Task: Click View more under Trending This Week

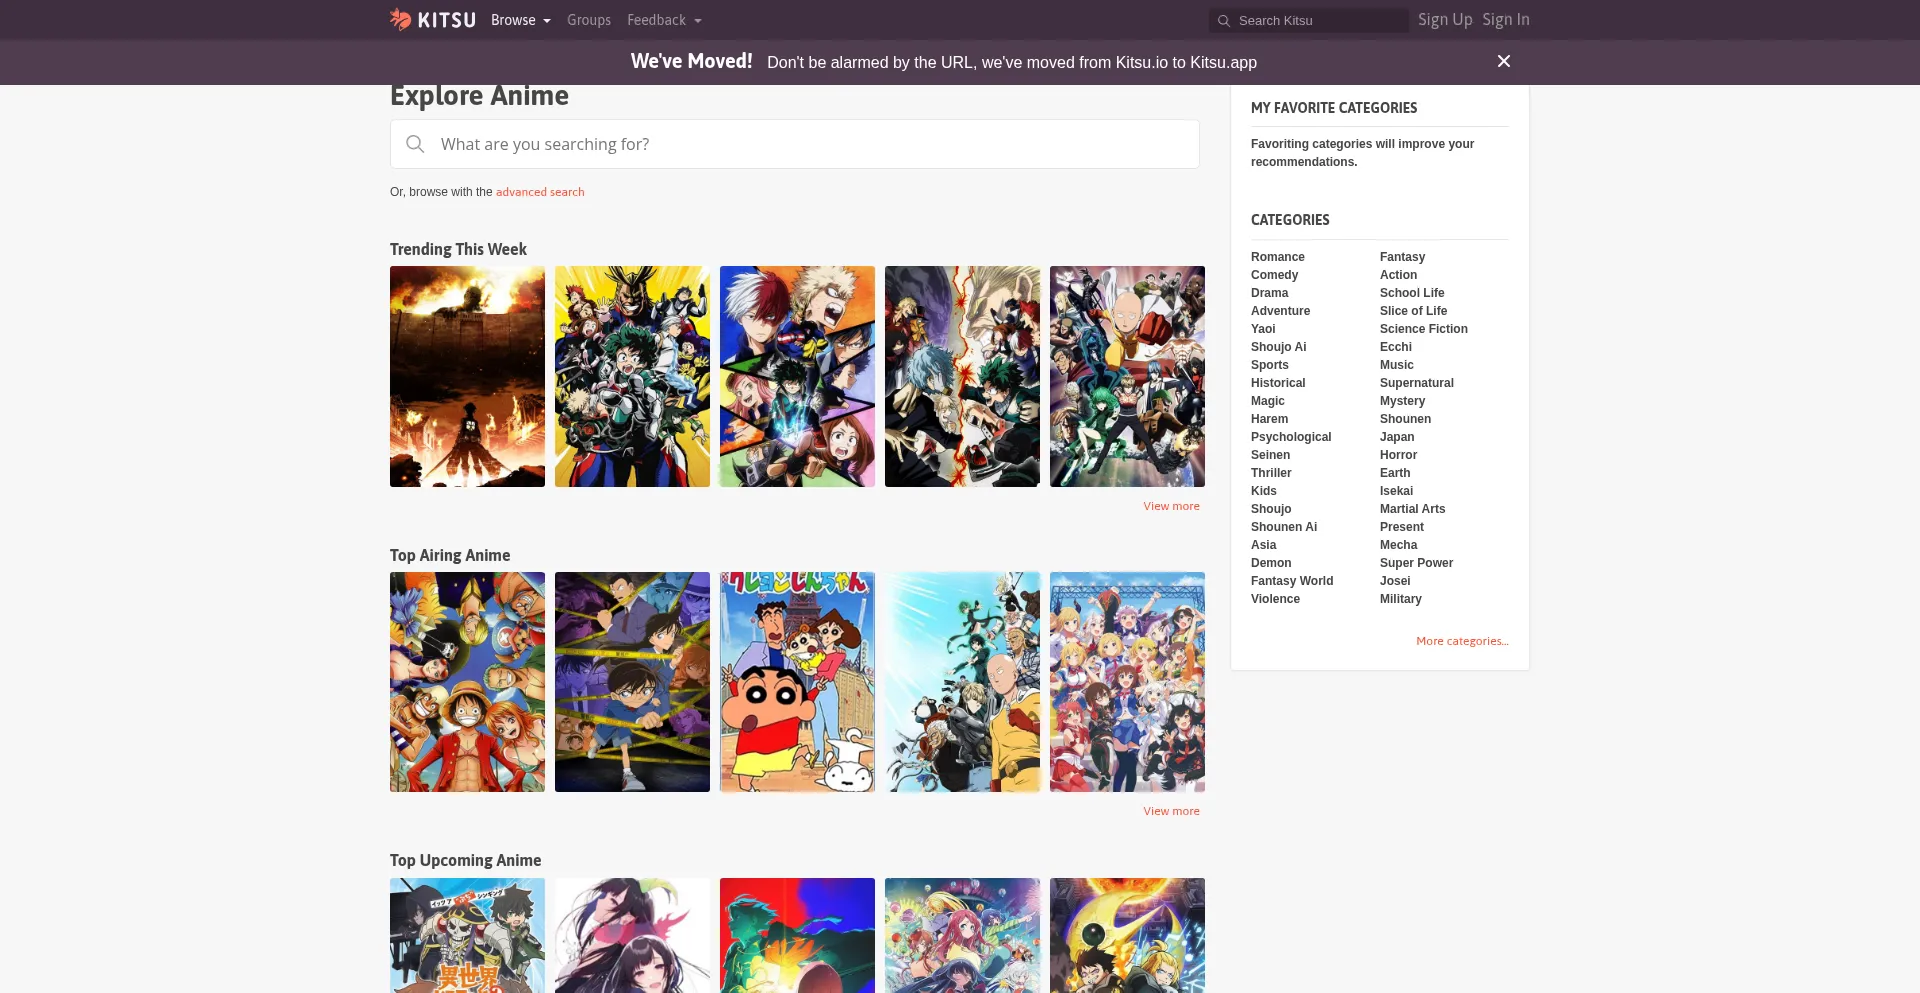Action: click(1171, 506)
